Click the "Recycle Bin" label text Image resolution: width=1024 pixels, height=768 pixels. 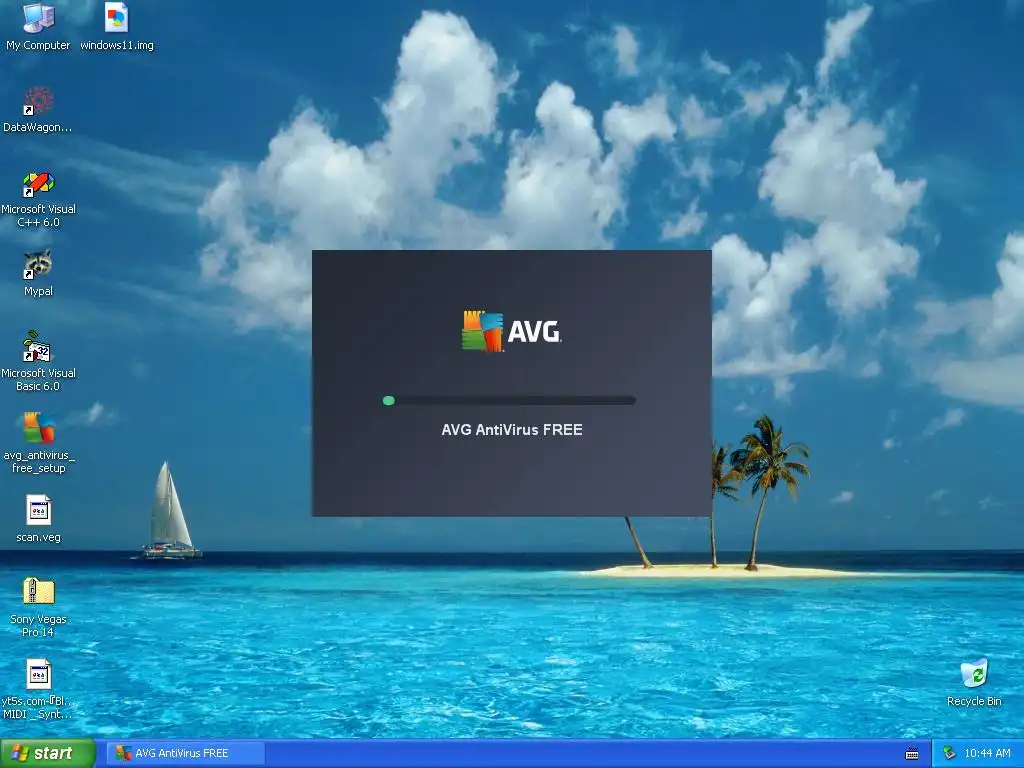(974, 701)
